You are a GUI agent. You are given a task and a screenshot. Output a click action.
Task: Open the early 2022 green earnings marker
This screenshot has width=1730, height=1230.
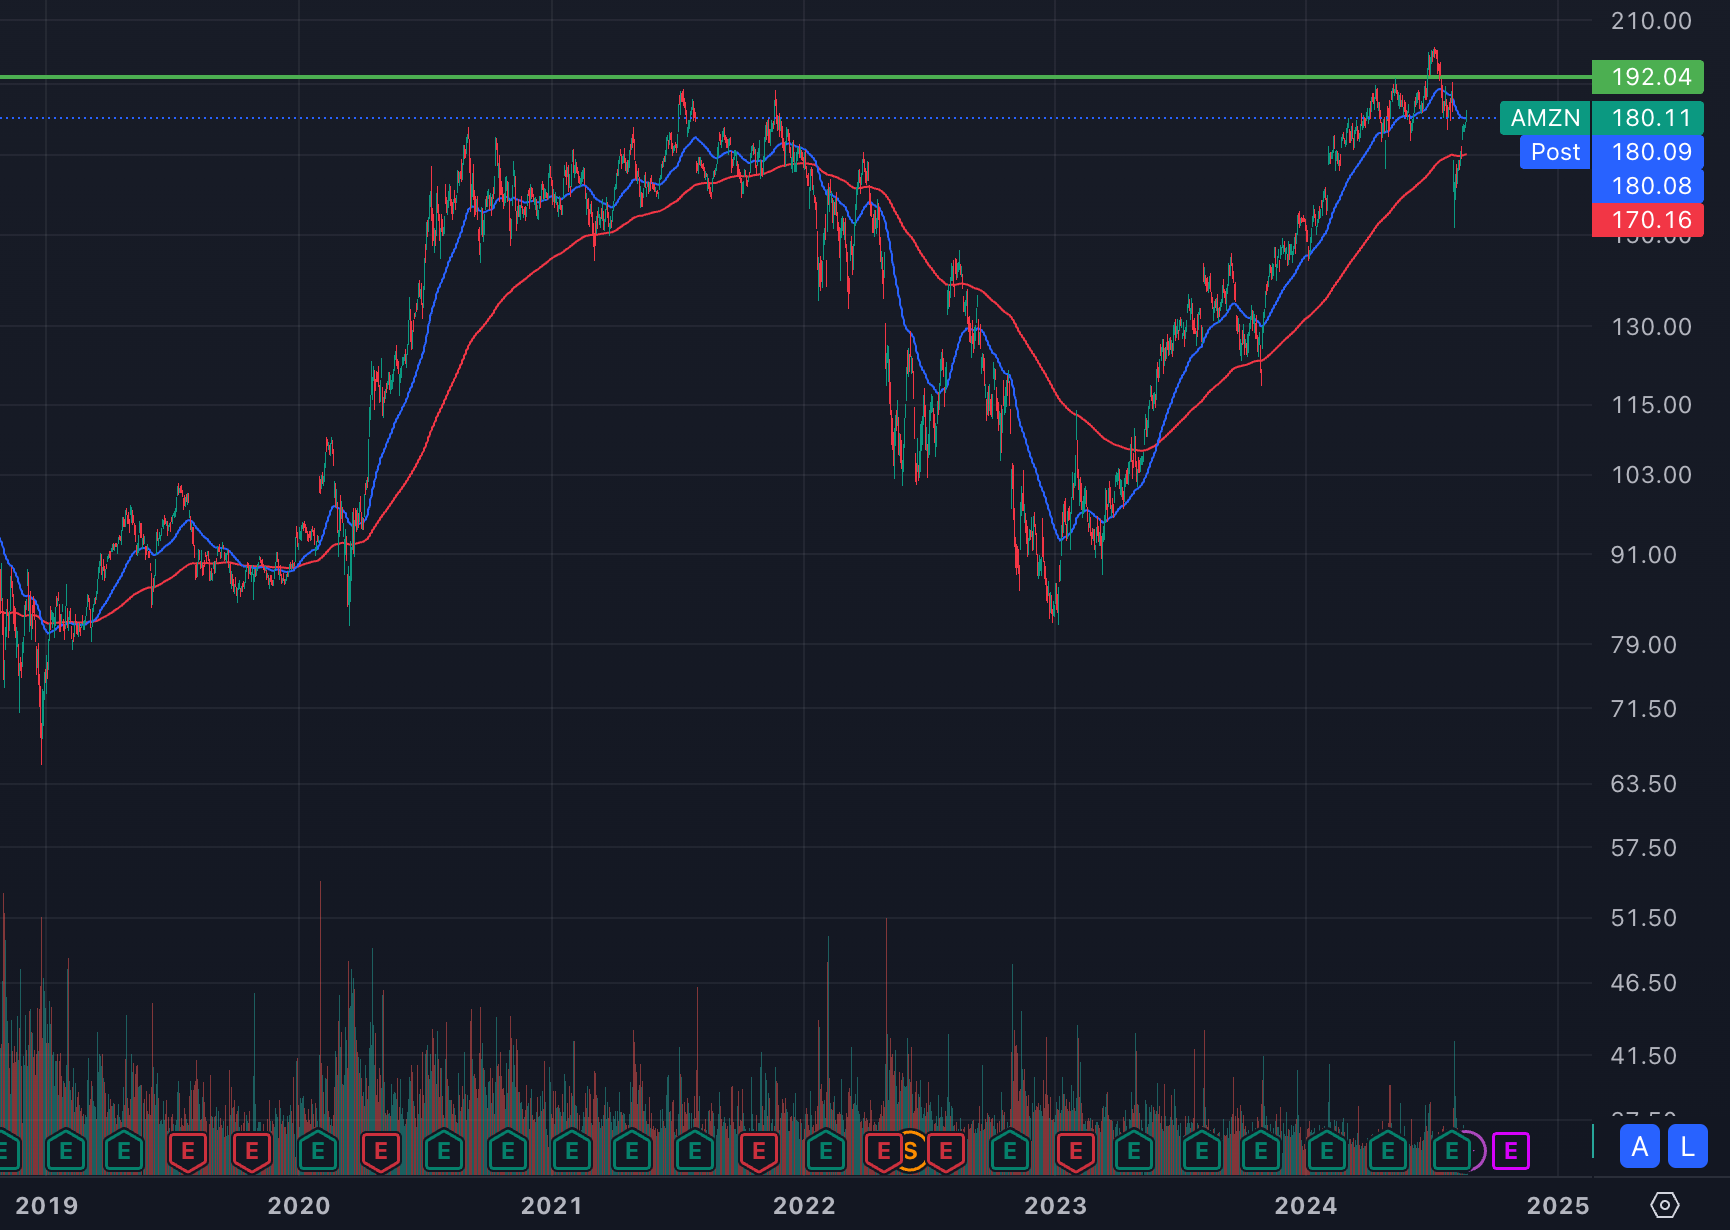click(826, 1151)
